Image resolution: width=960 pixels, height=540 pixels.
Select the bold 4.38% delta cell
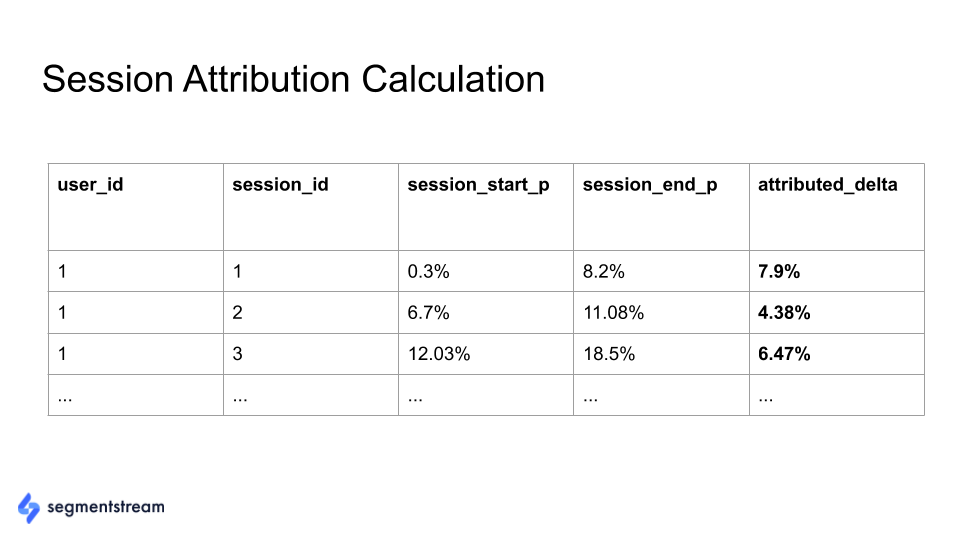[837, 313]
